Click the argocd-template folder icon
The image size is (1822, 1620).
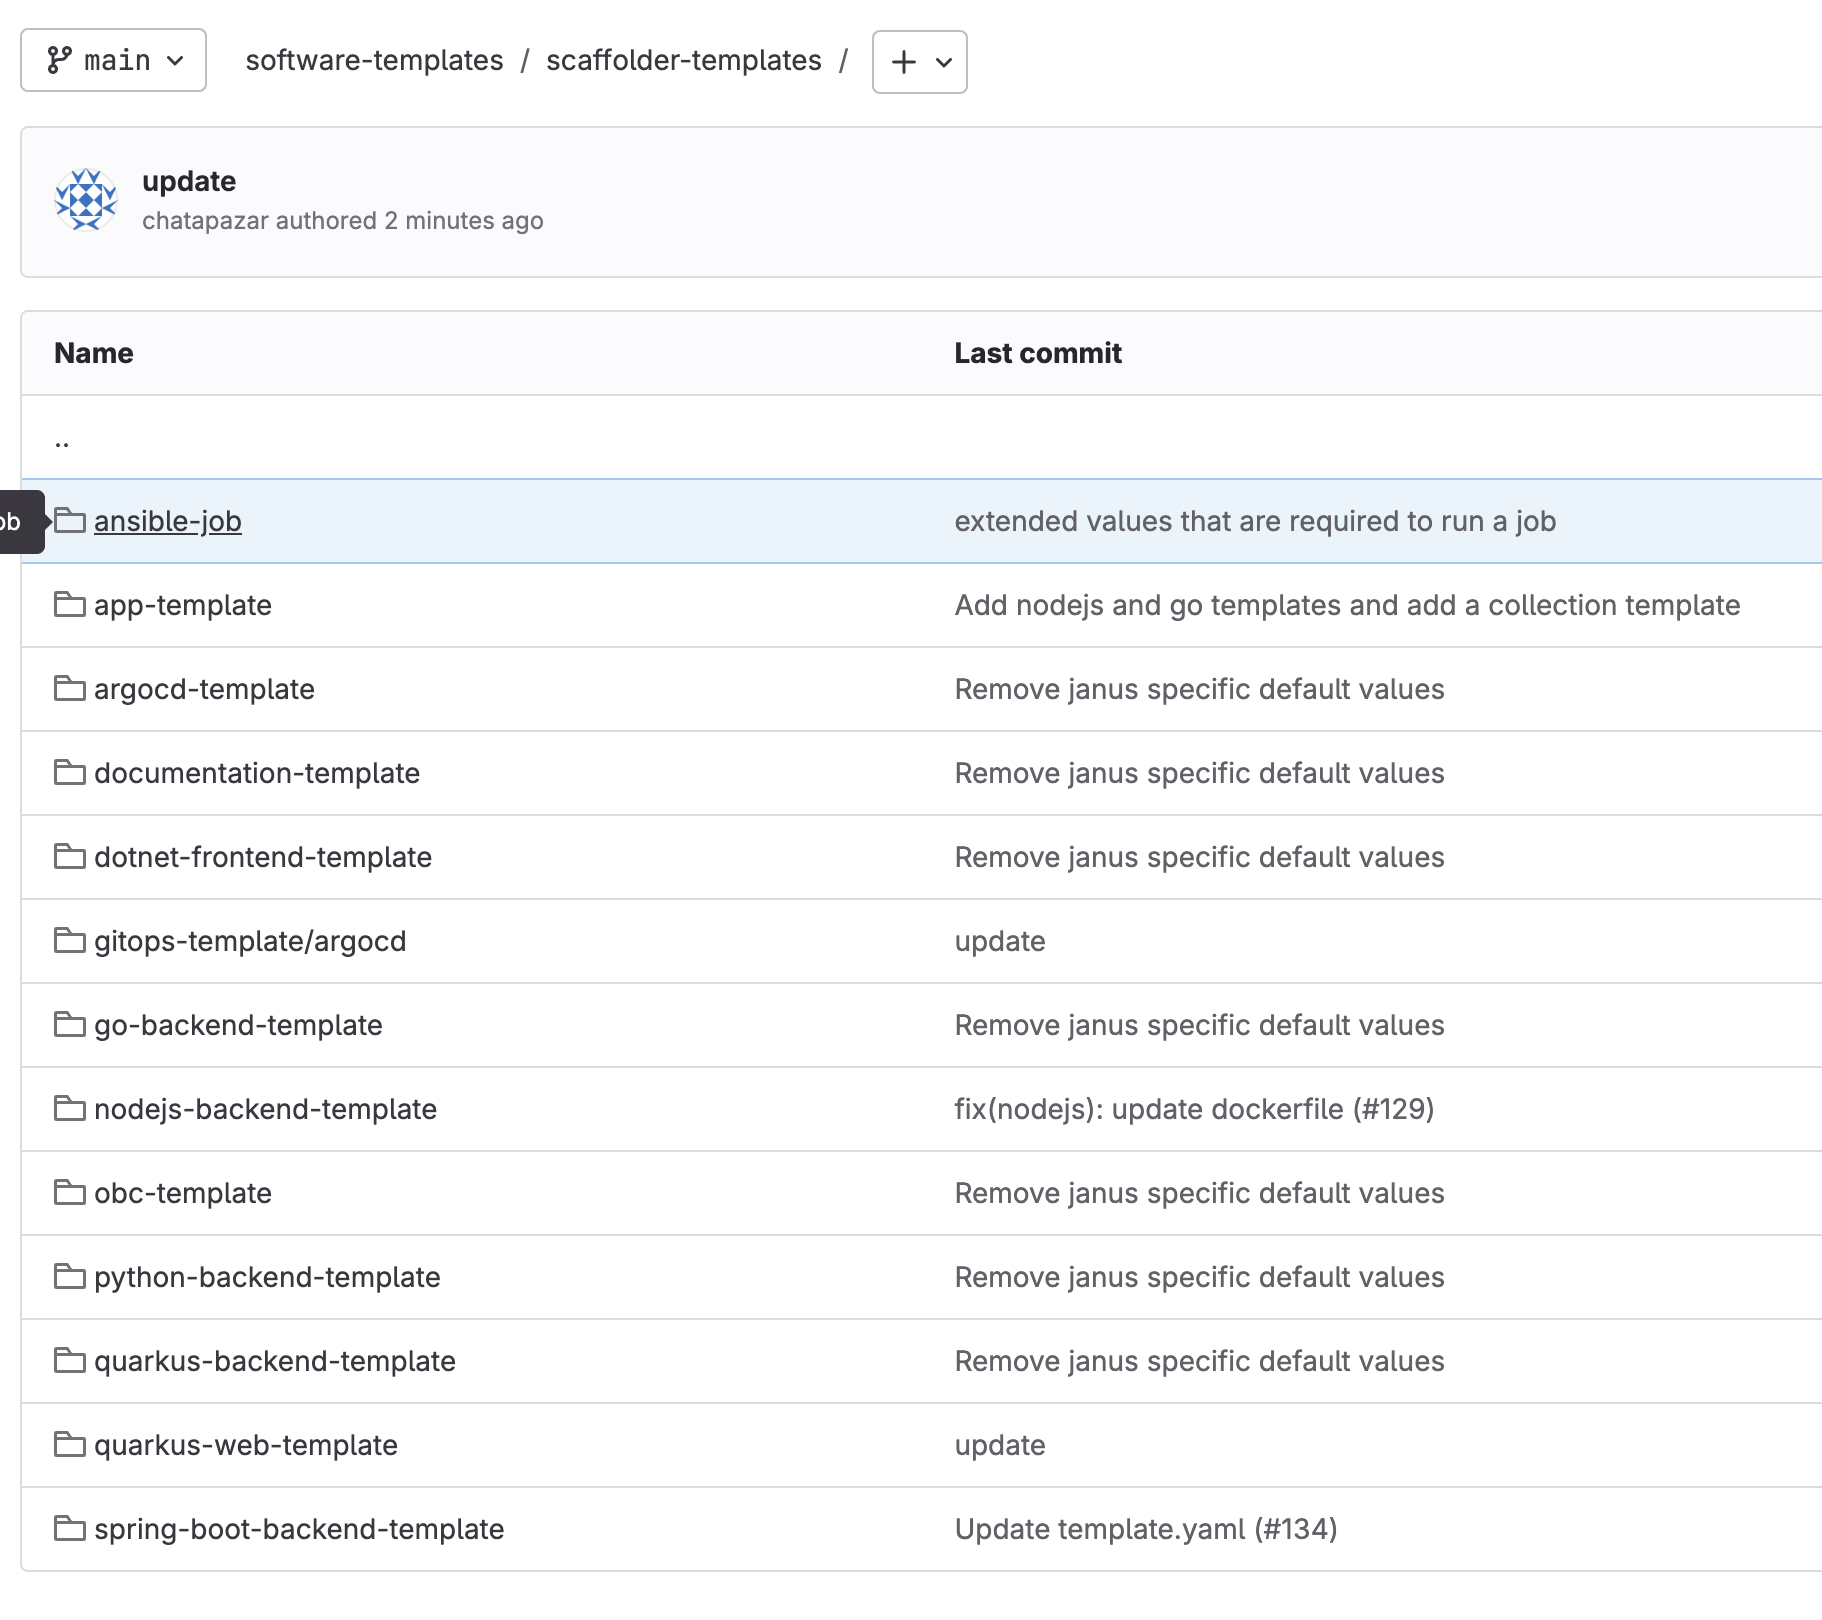coord(70,688)
